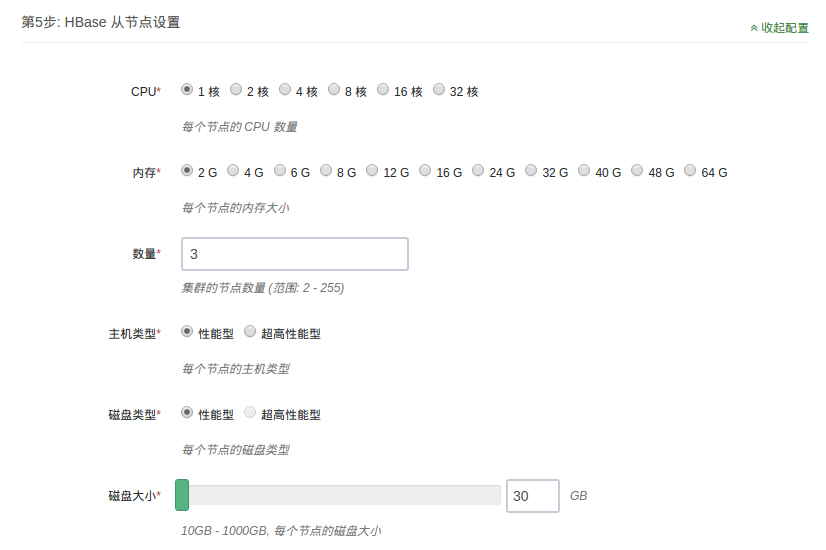Image resolution: width=826 pixels, height=550 pixels.
Task: Choose 24 G memory size
Action: coord(478,171)
